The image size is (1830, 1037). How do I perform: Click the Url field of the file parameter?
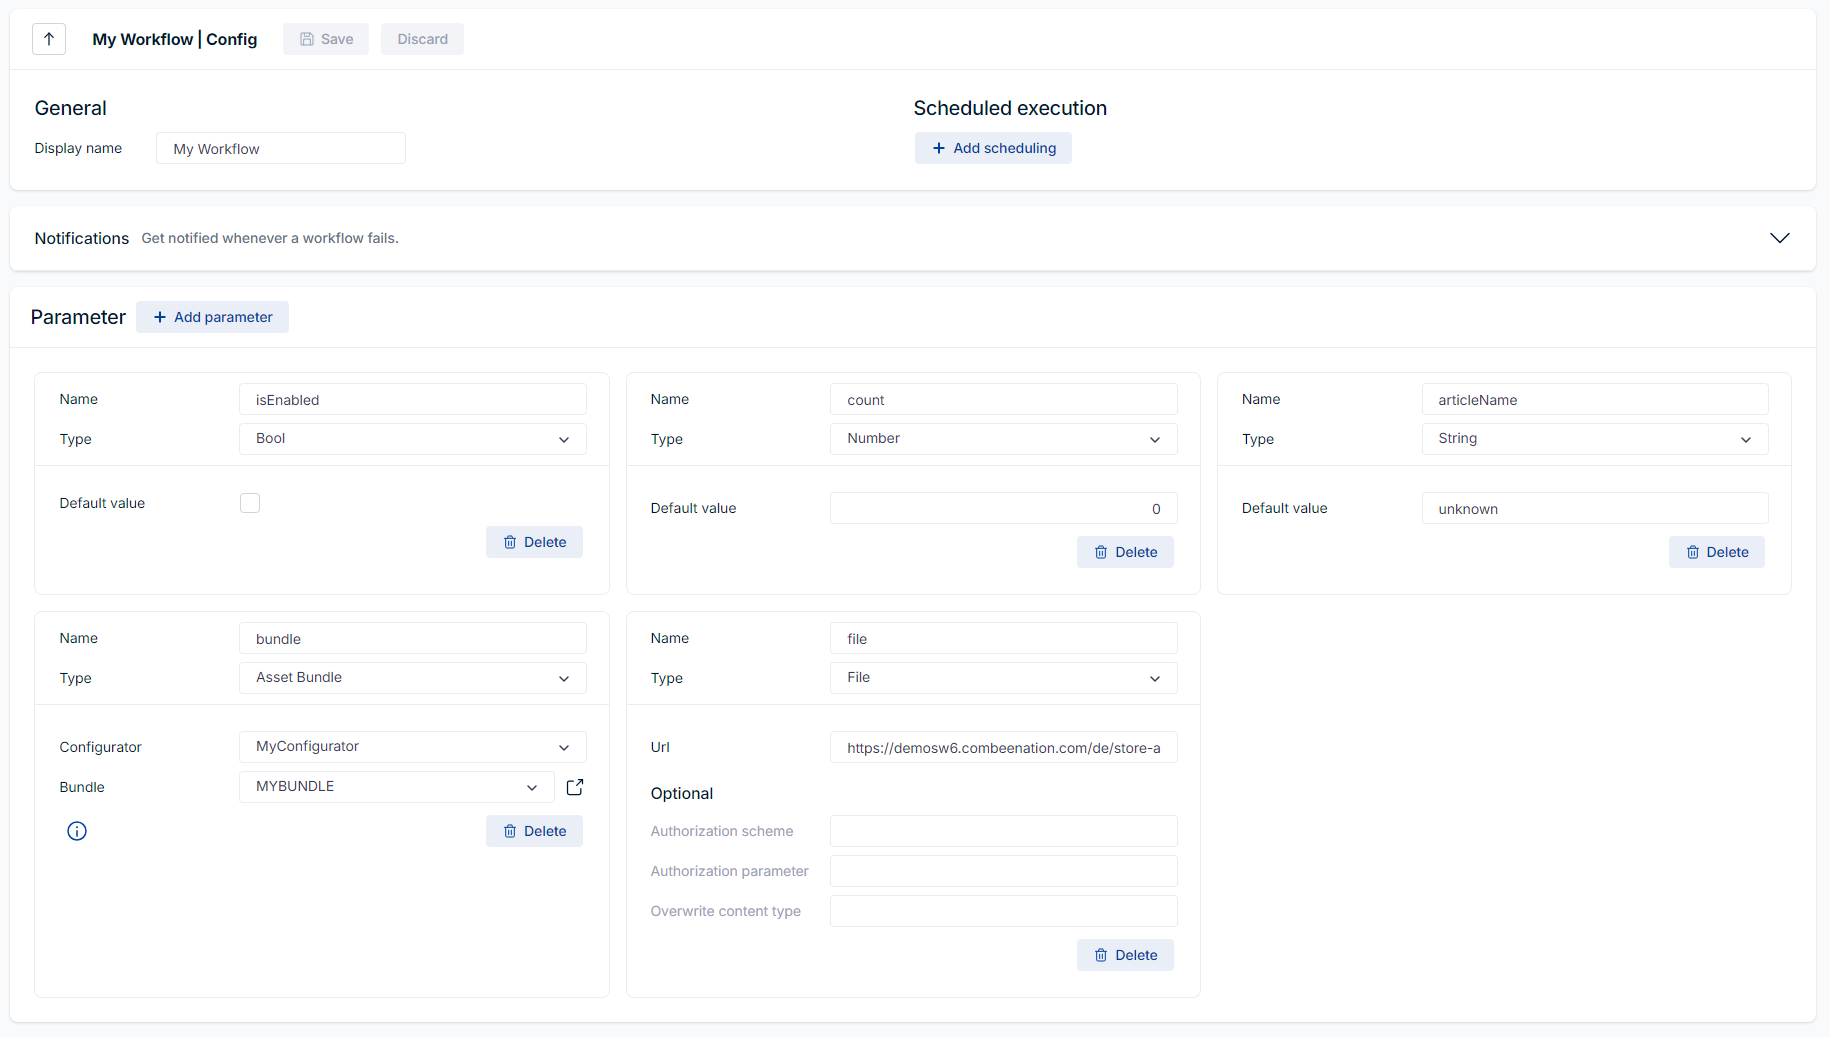1003,746
